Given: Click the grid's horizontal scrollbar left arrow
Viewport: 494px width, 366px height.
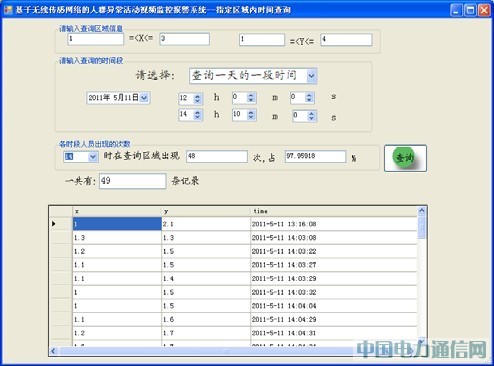Looking at the screenshot, I should [53, 351].
